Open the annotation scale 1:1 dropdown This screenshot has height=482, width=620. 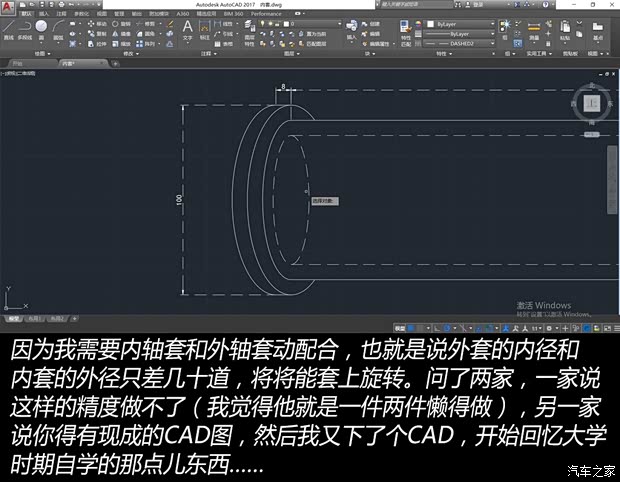tap(537, 328)
